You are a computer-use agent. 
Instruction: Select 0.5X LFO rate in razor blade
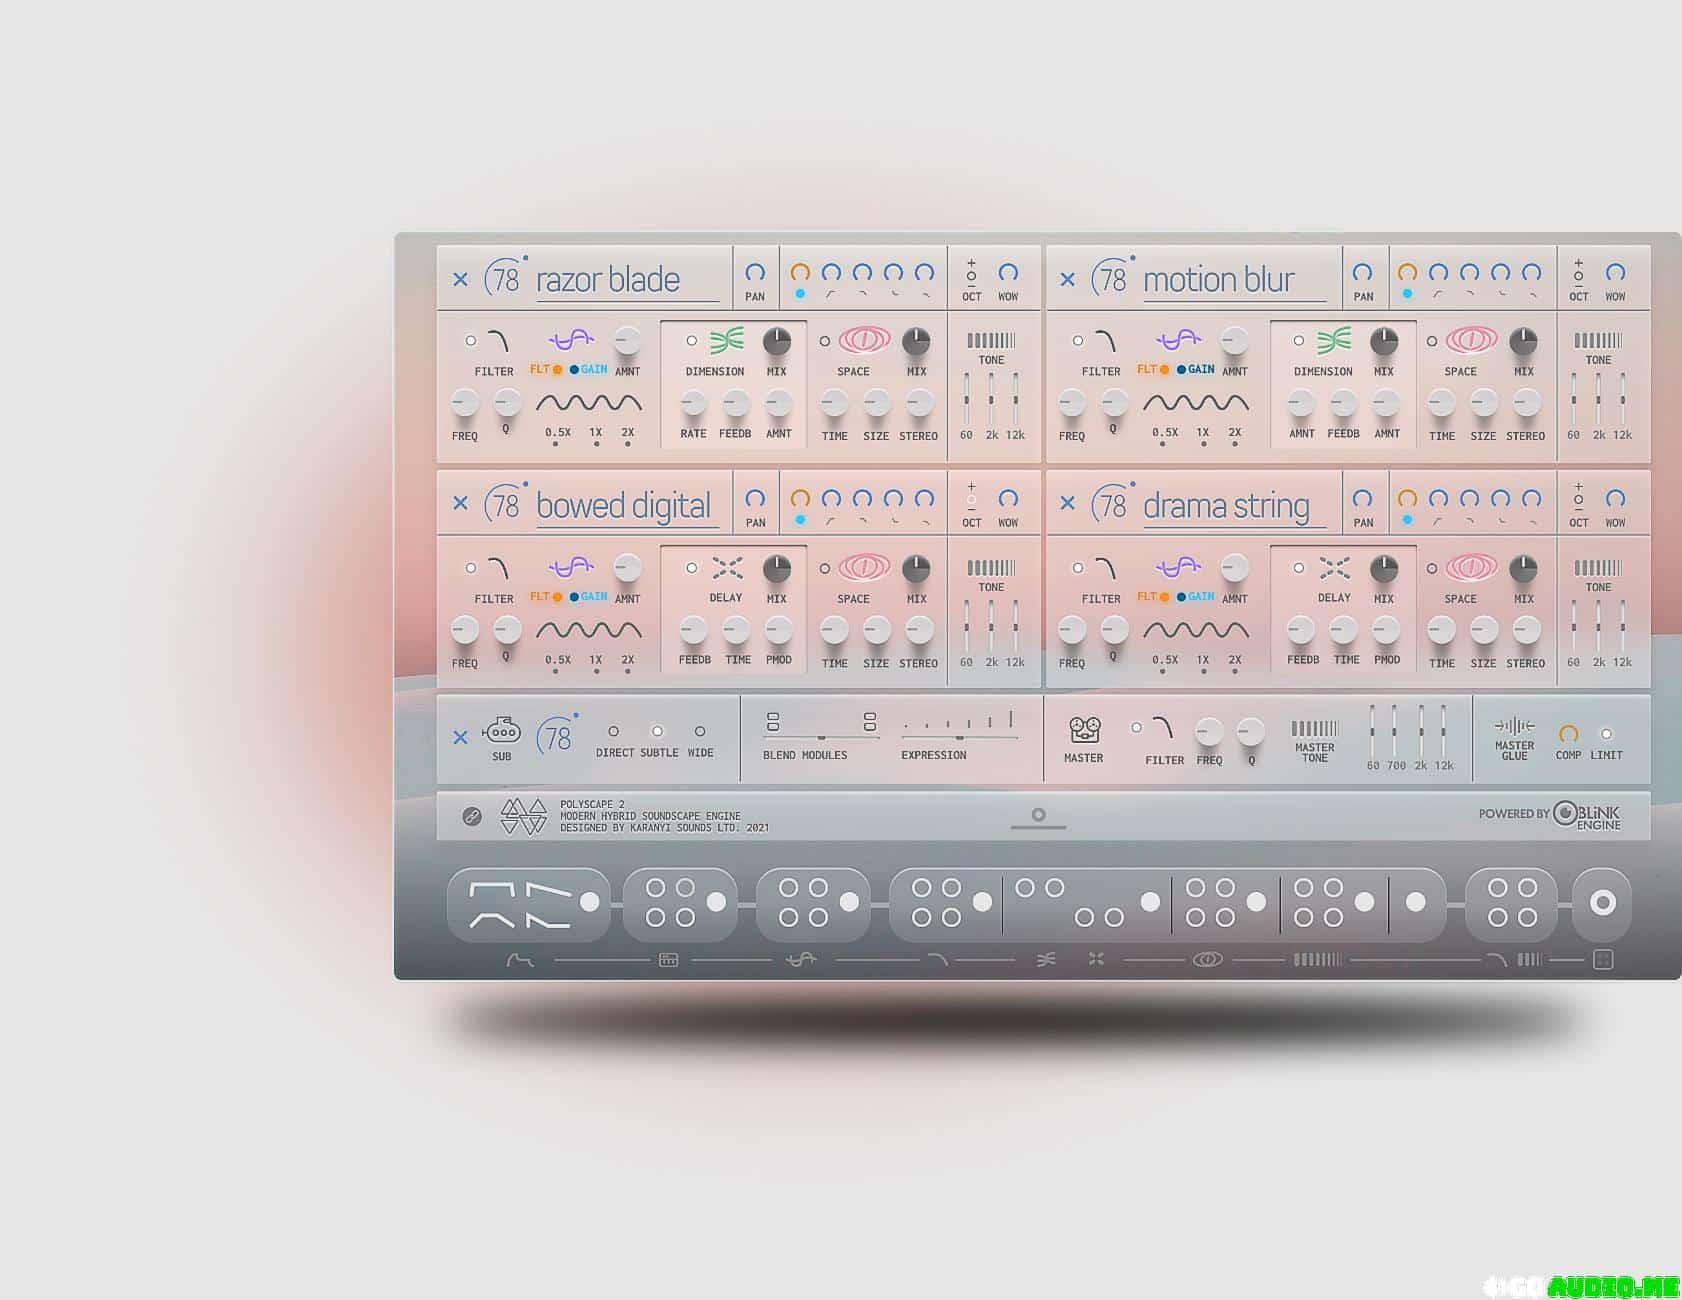pyautogui.click(x=556, y=443)
